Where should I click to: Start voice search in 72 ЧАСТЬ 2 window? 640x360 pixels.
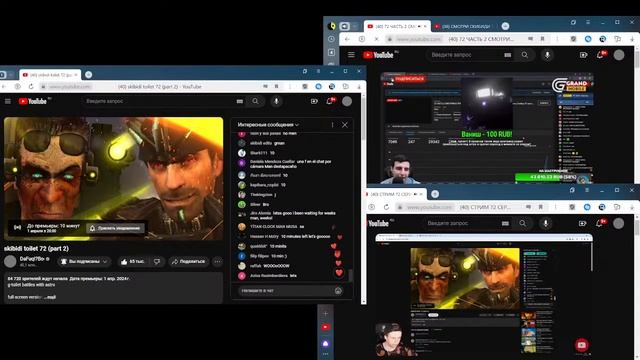point(547,55)
